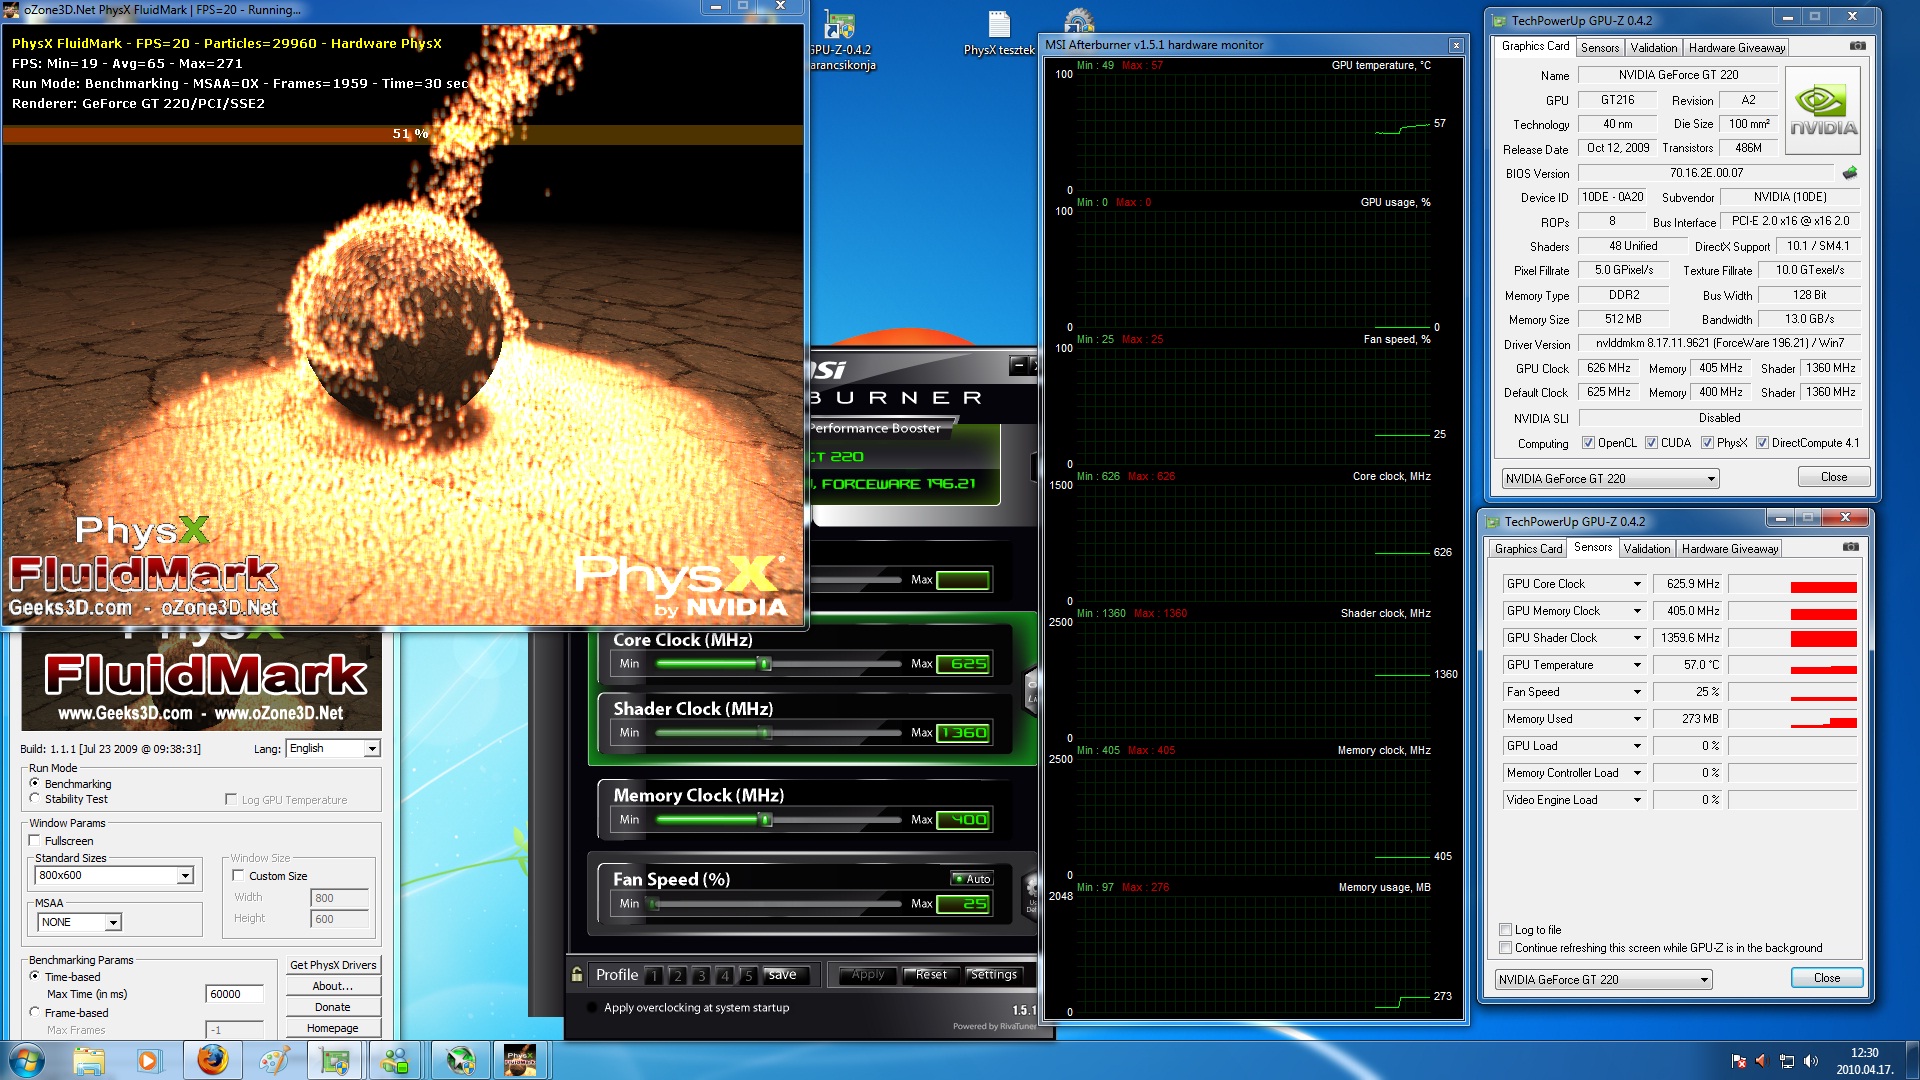Screen dimensions: 1920x1080
Task: Open Paint from the taskbar
Action: tap(273, 1060)
